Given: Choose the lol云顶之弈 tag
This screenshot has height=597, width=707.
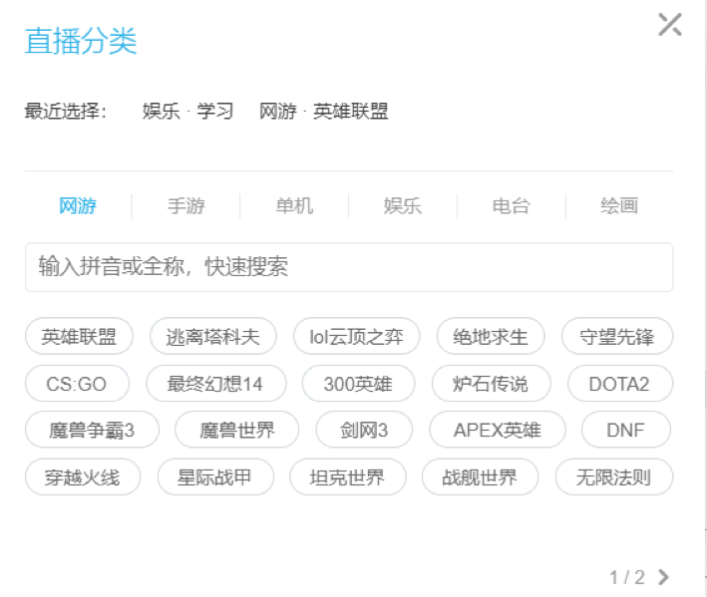Looking at the screenshot, I should tap(356, 337).
